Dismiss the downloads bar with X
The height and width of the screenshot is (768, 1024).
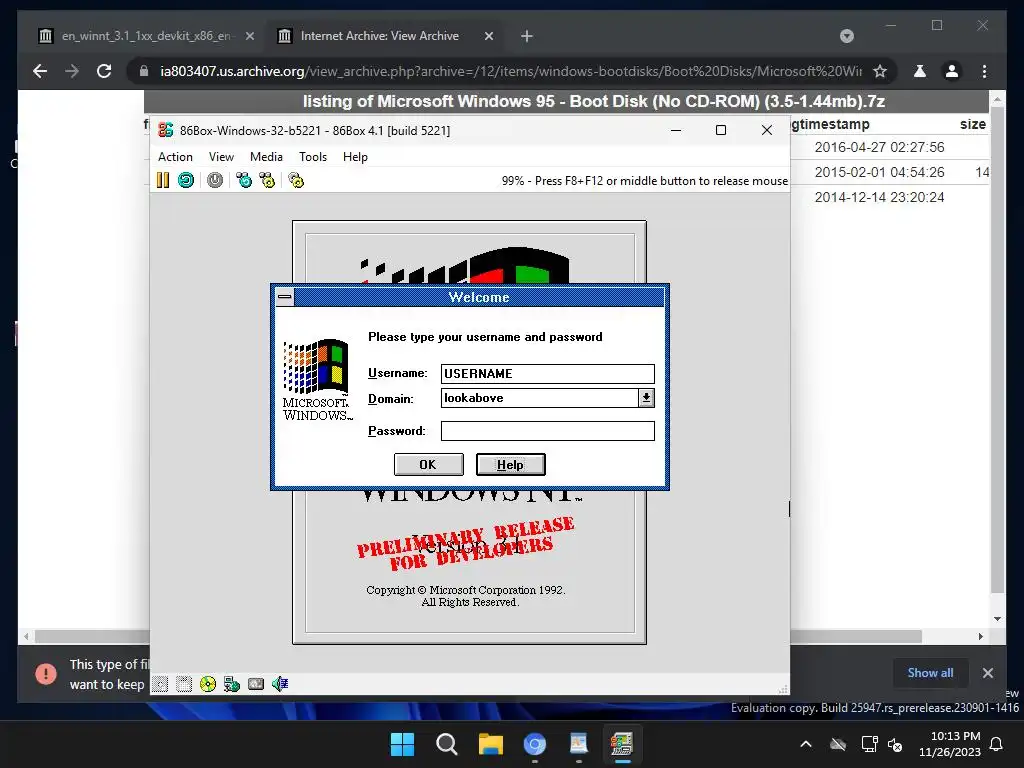coord(987,673)
